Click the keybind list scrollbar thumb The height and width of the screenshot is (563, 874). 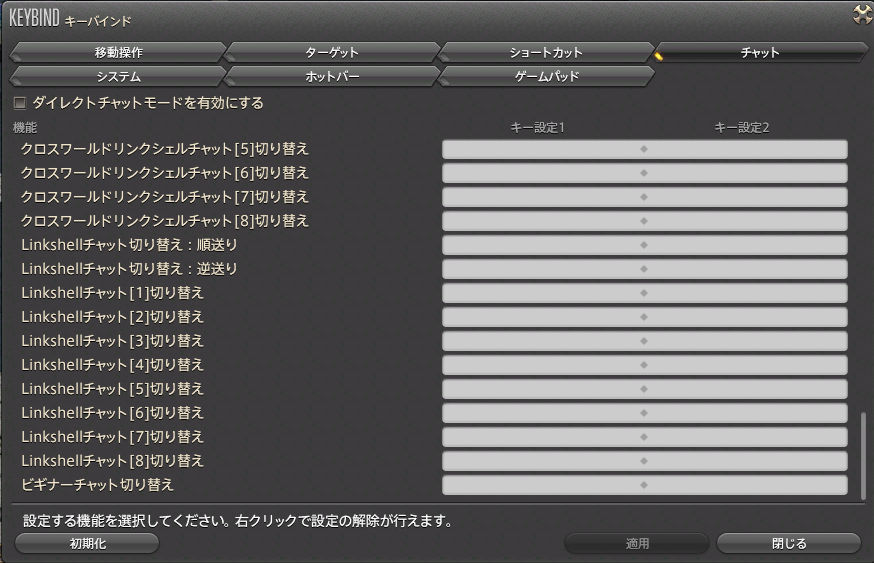[863, 455]
